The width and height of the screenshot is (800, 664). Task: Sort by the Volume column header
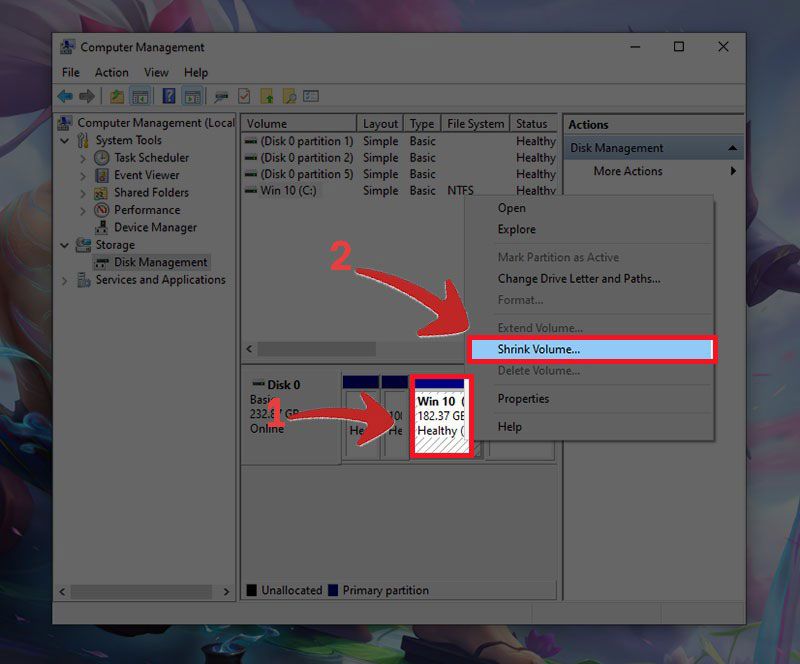point(298,124)
